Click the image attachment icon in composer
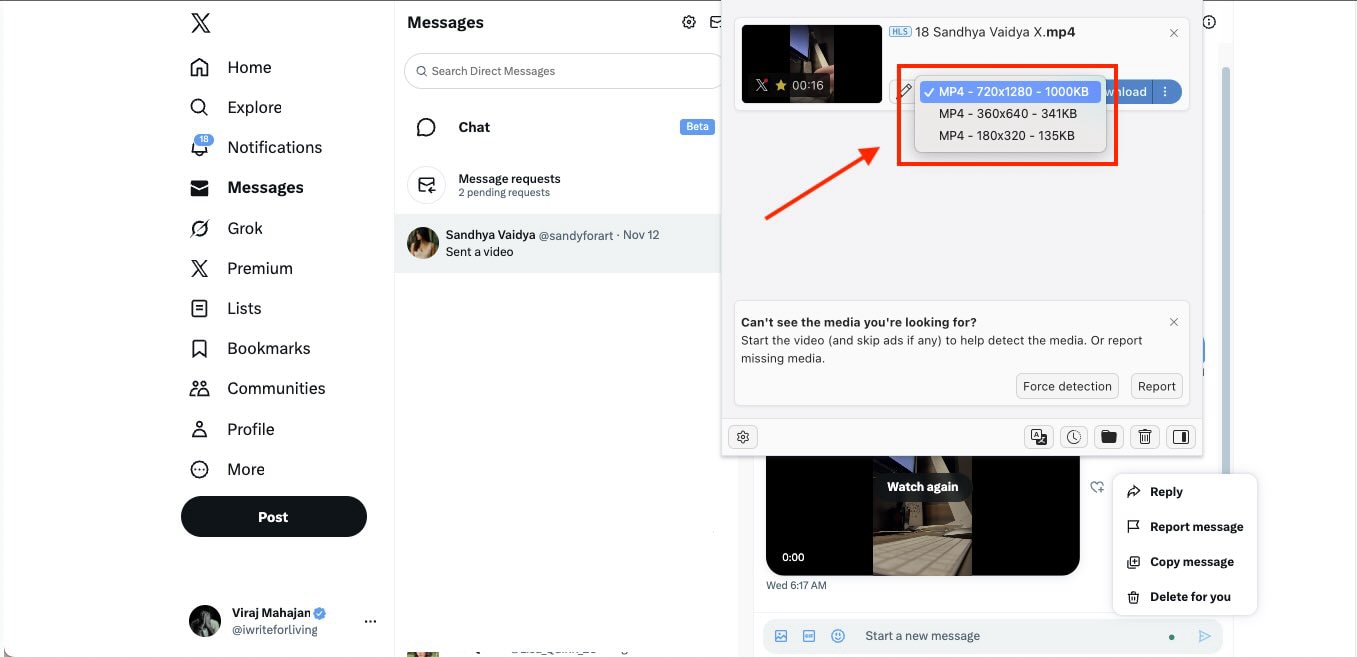 coord(781,635)
